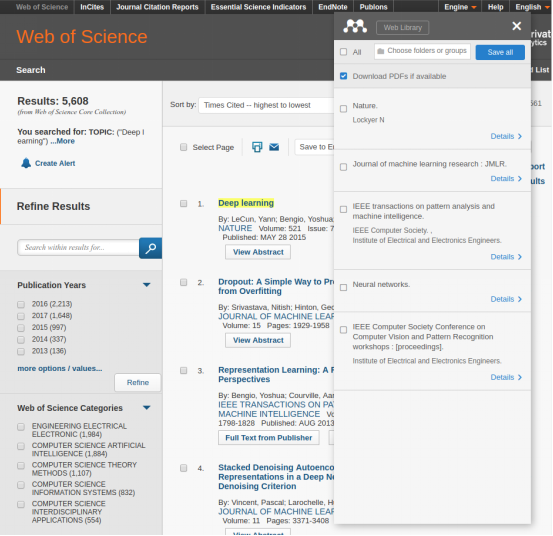The height and width of the screenshot is (536, 553).
Task: Open the Web Library button
Action: click(x=402, y=28)
